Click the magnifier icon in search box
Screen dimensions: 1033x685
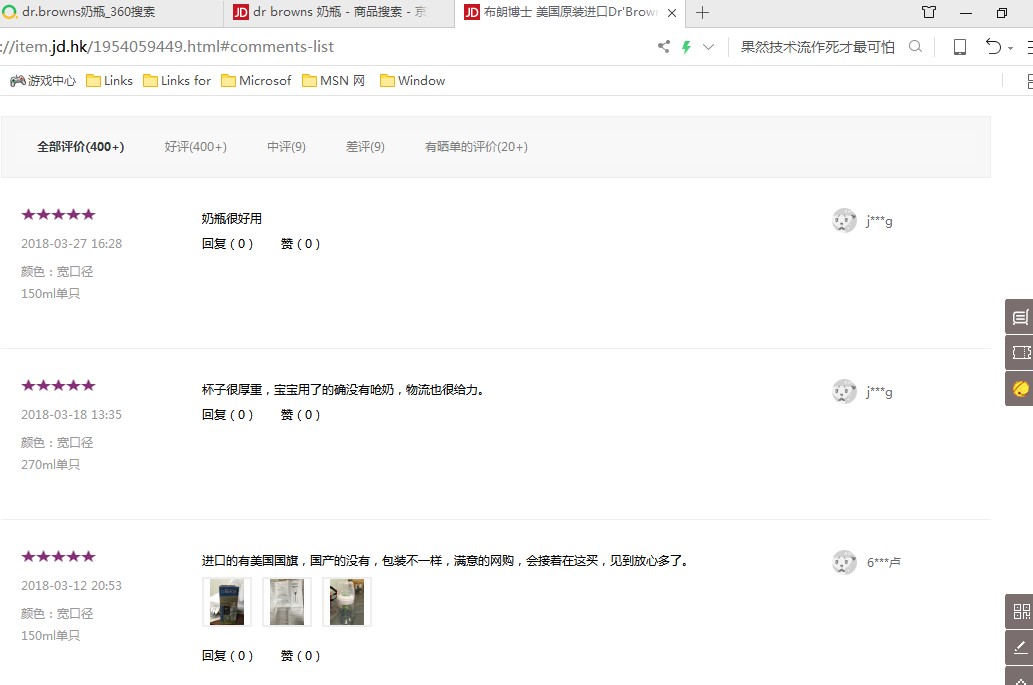click(x=915, y=47)
